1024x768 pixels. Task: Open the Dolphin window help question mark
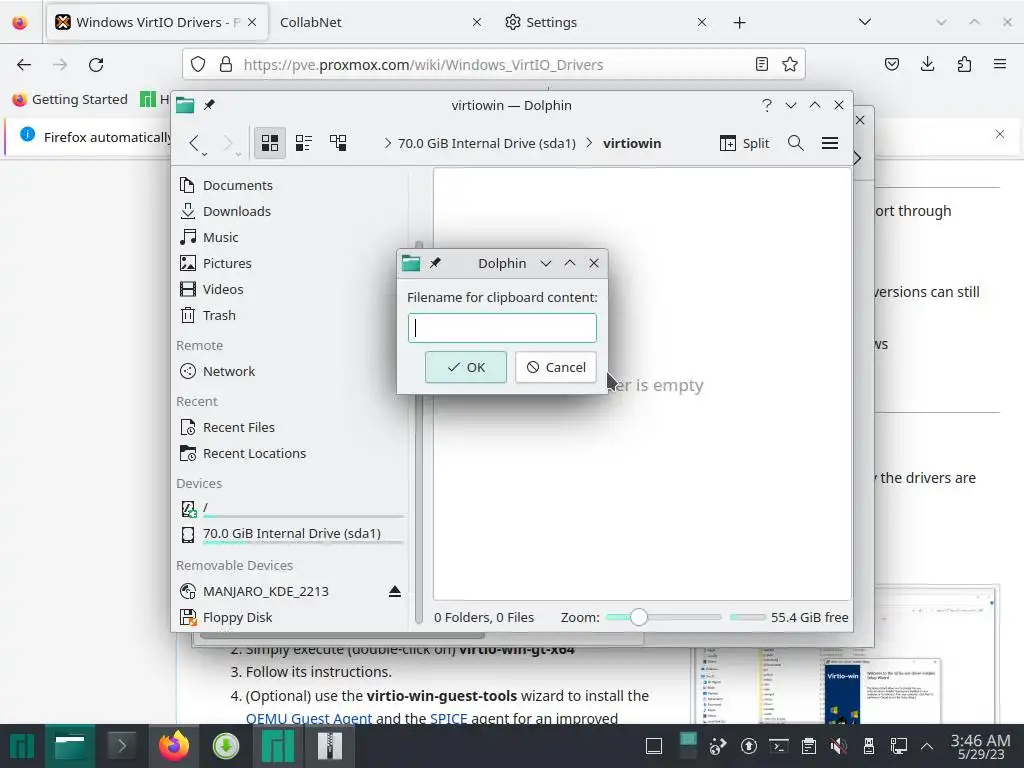point(767,105)
